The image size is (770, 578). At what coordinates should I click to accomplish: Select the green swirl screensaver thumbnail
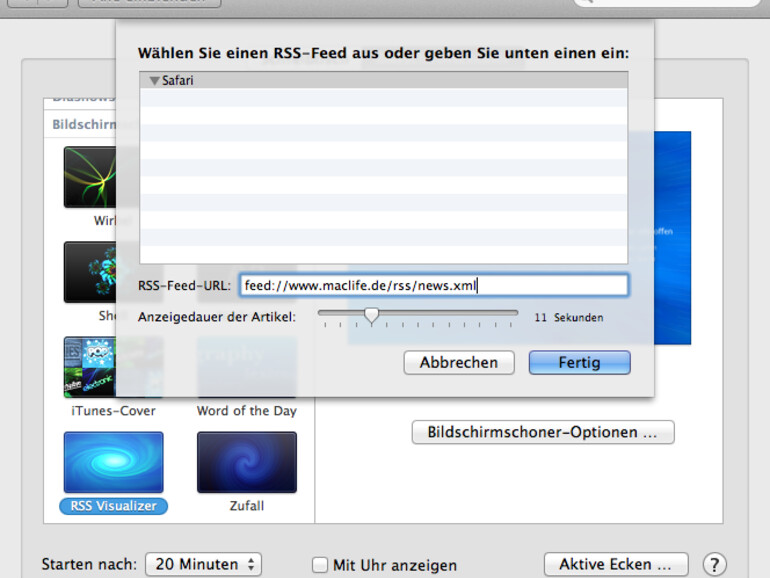pyautogui.click(x=90, y=177)
